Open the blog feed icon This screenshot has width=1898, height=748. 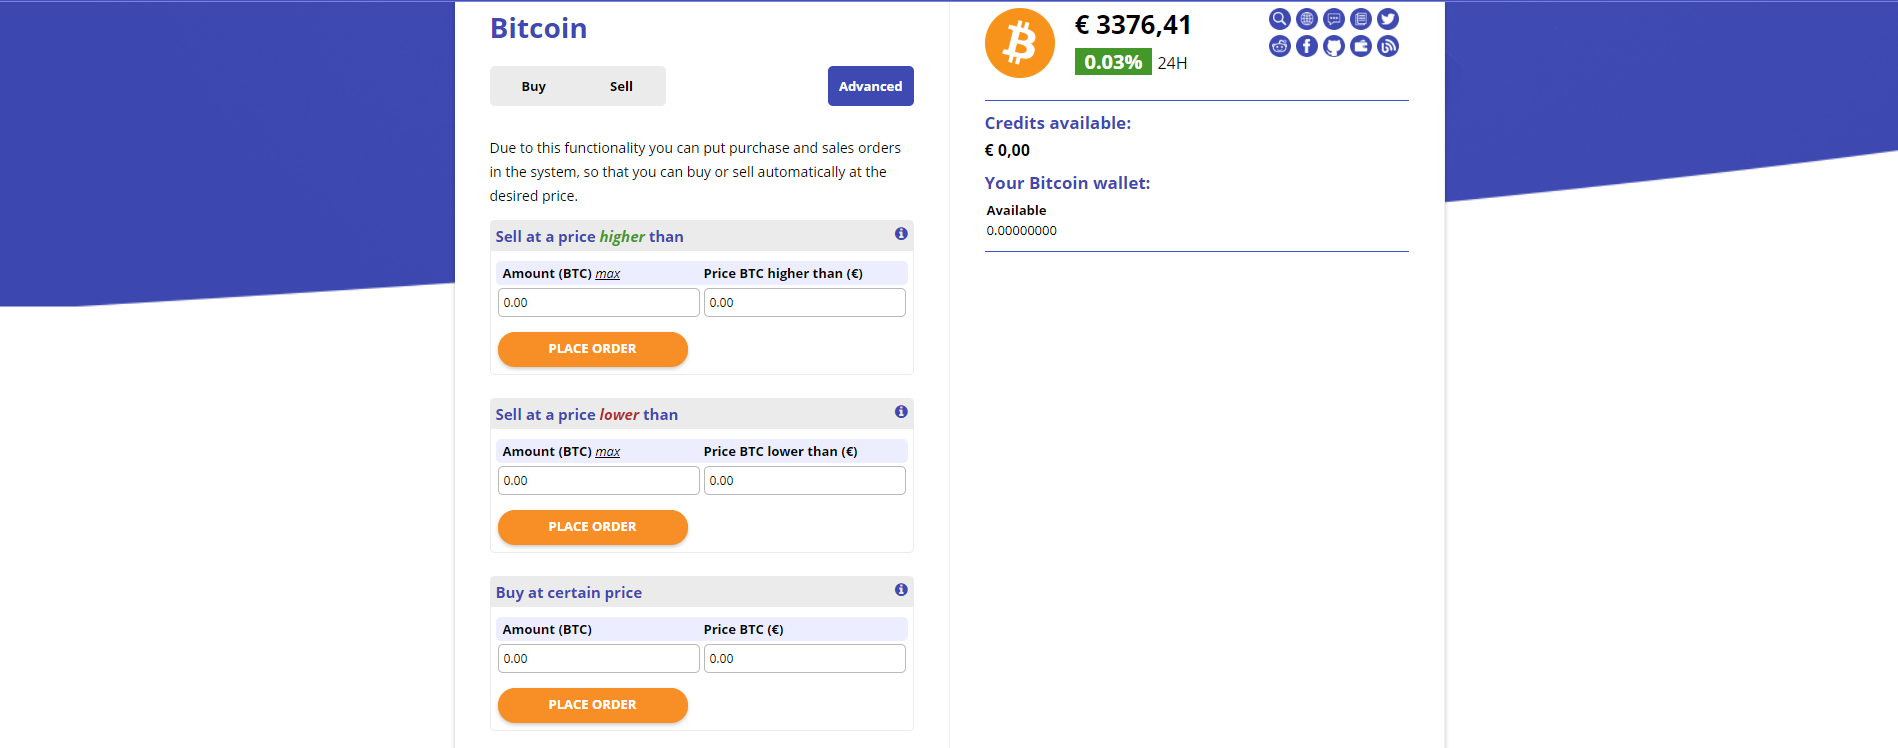[1387, 46]
